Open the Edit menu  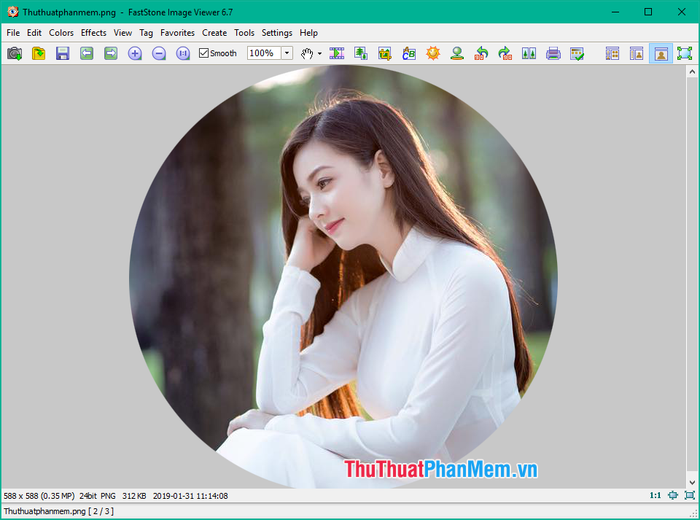pyautogui.click(x=34, y=33)
